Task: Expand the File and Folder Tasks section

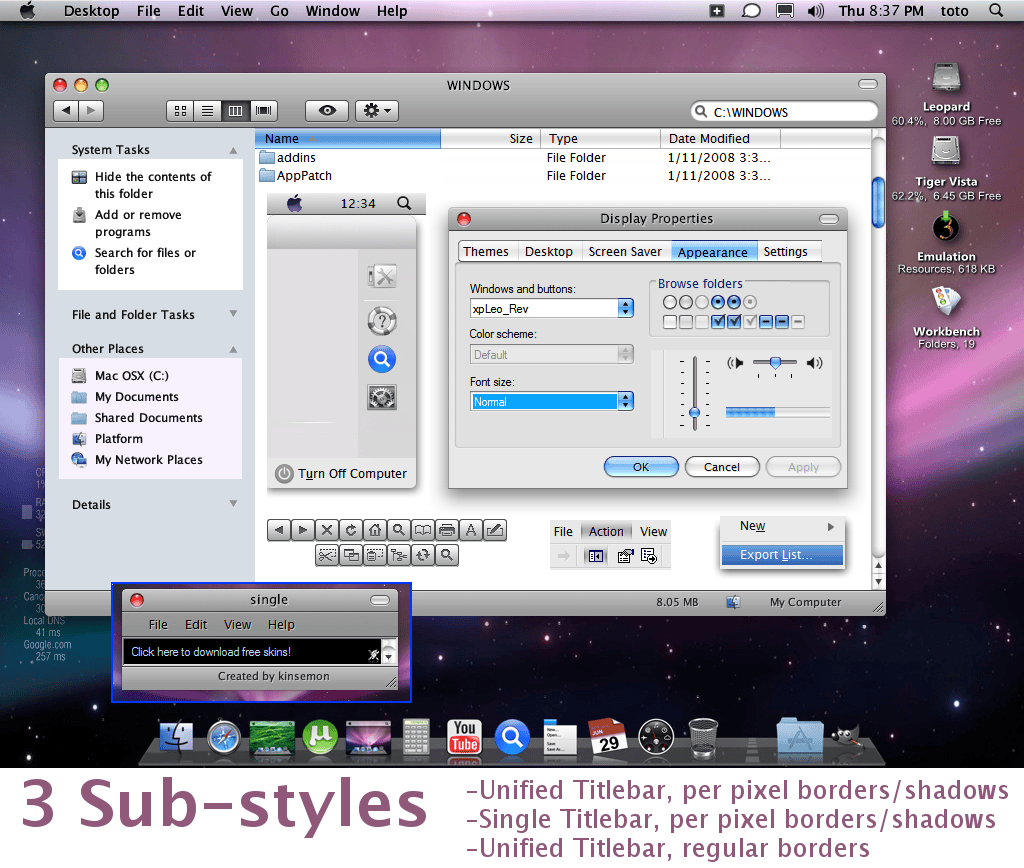Action: [x=233, y=314]
